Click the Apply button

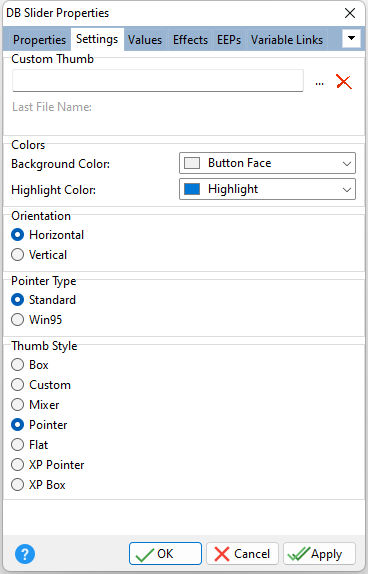click(x=319, y=554)
